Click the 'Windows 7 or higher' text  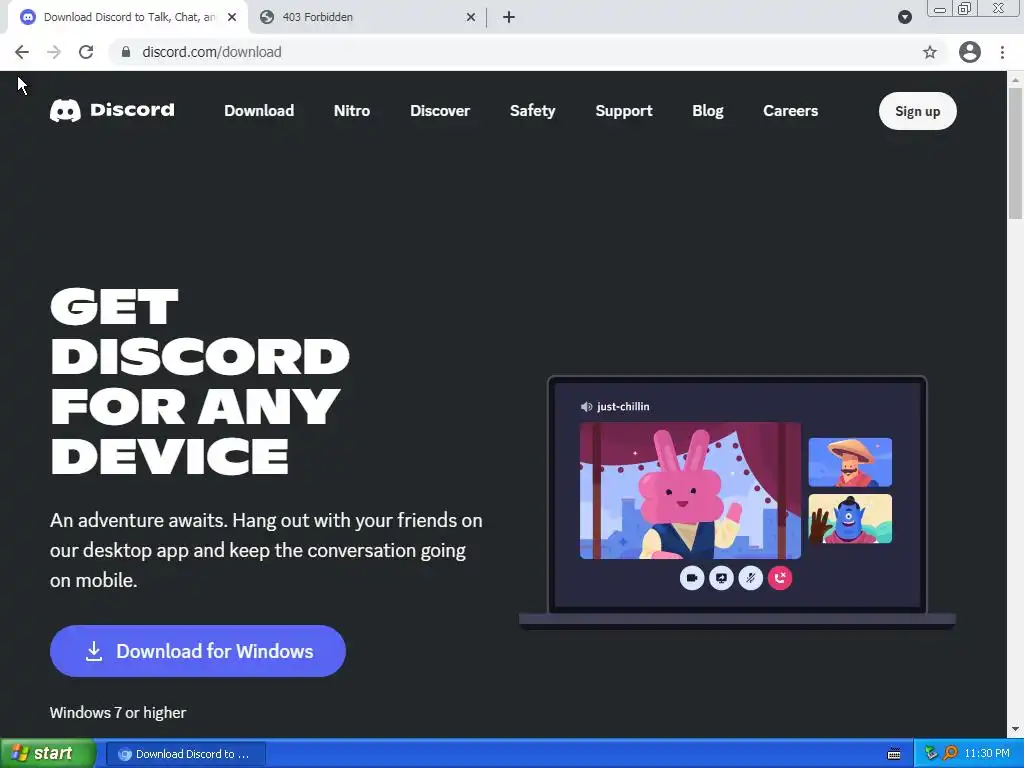118,712
